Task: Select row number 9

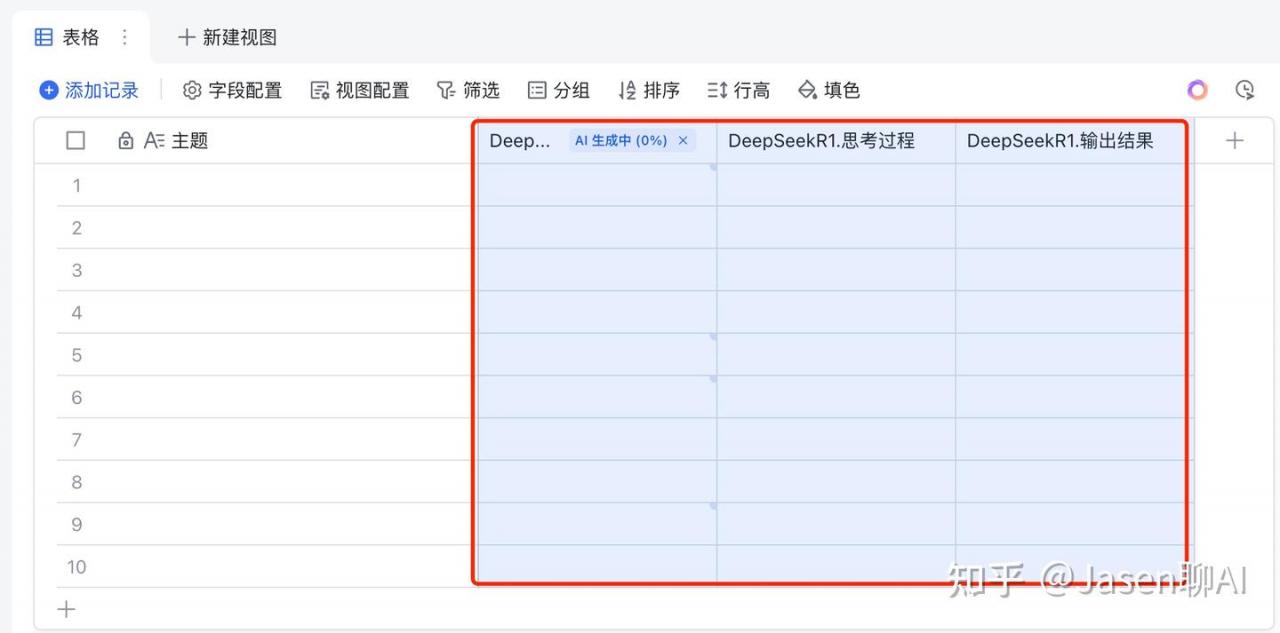Action: 76,524
